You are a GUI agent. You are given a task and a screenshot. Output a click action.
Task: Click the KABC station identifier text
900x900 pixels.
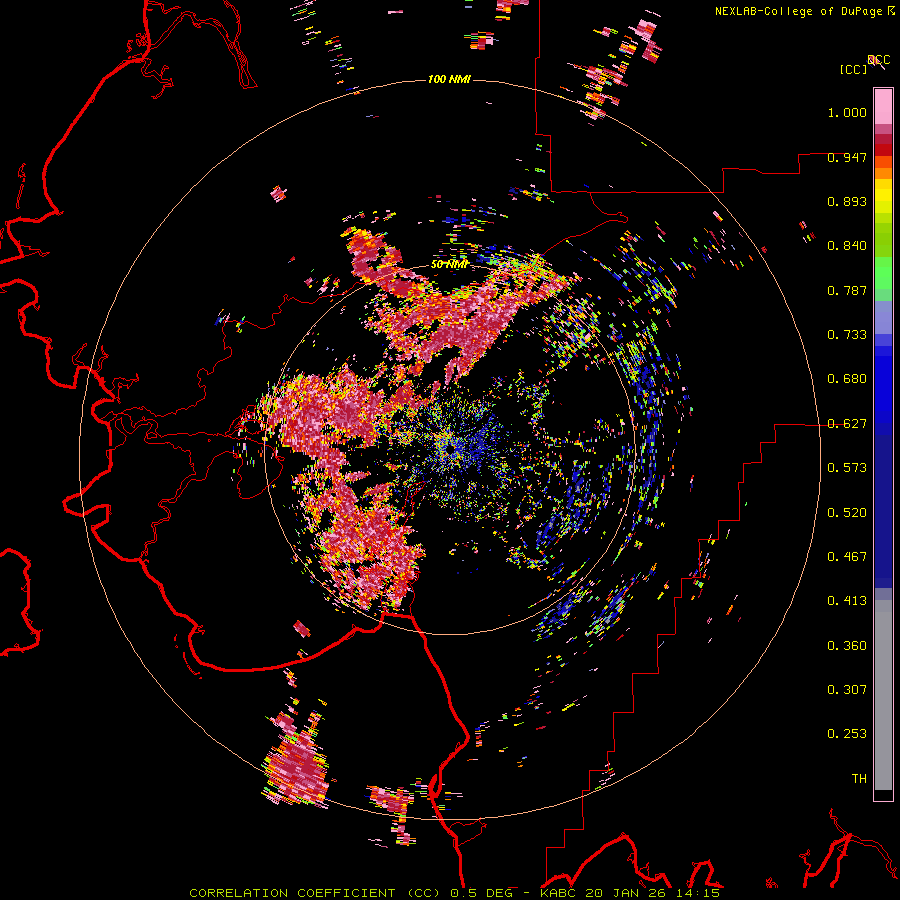coord(558,893)
